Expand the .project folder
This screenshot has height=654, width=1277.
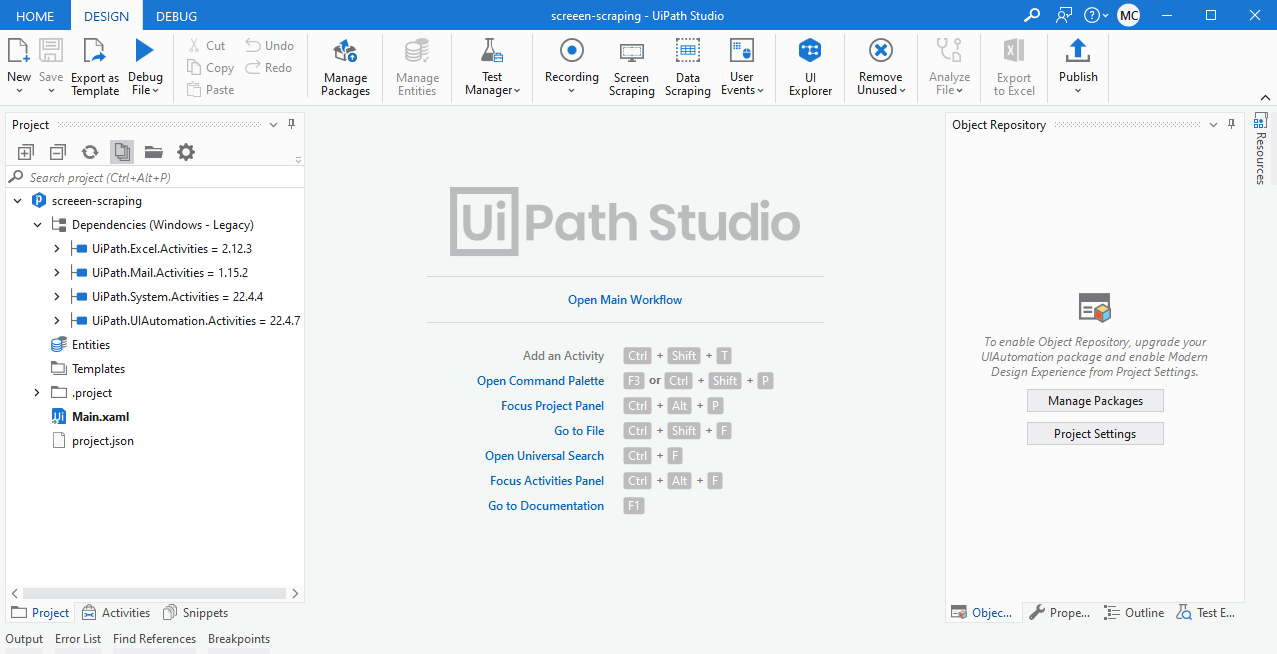pos(38,393)
